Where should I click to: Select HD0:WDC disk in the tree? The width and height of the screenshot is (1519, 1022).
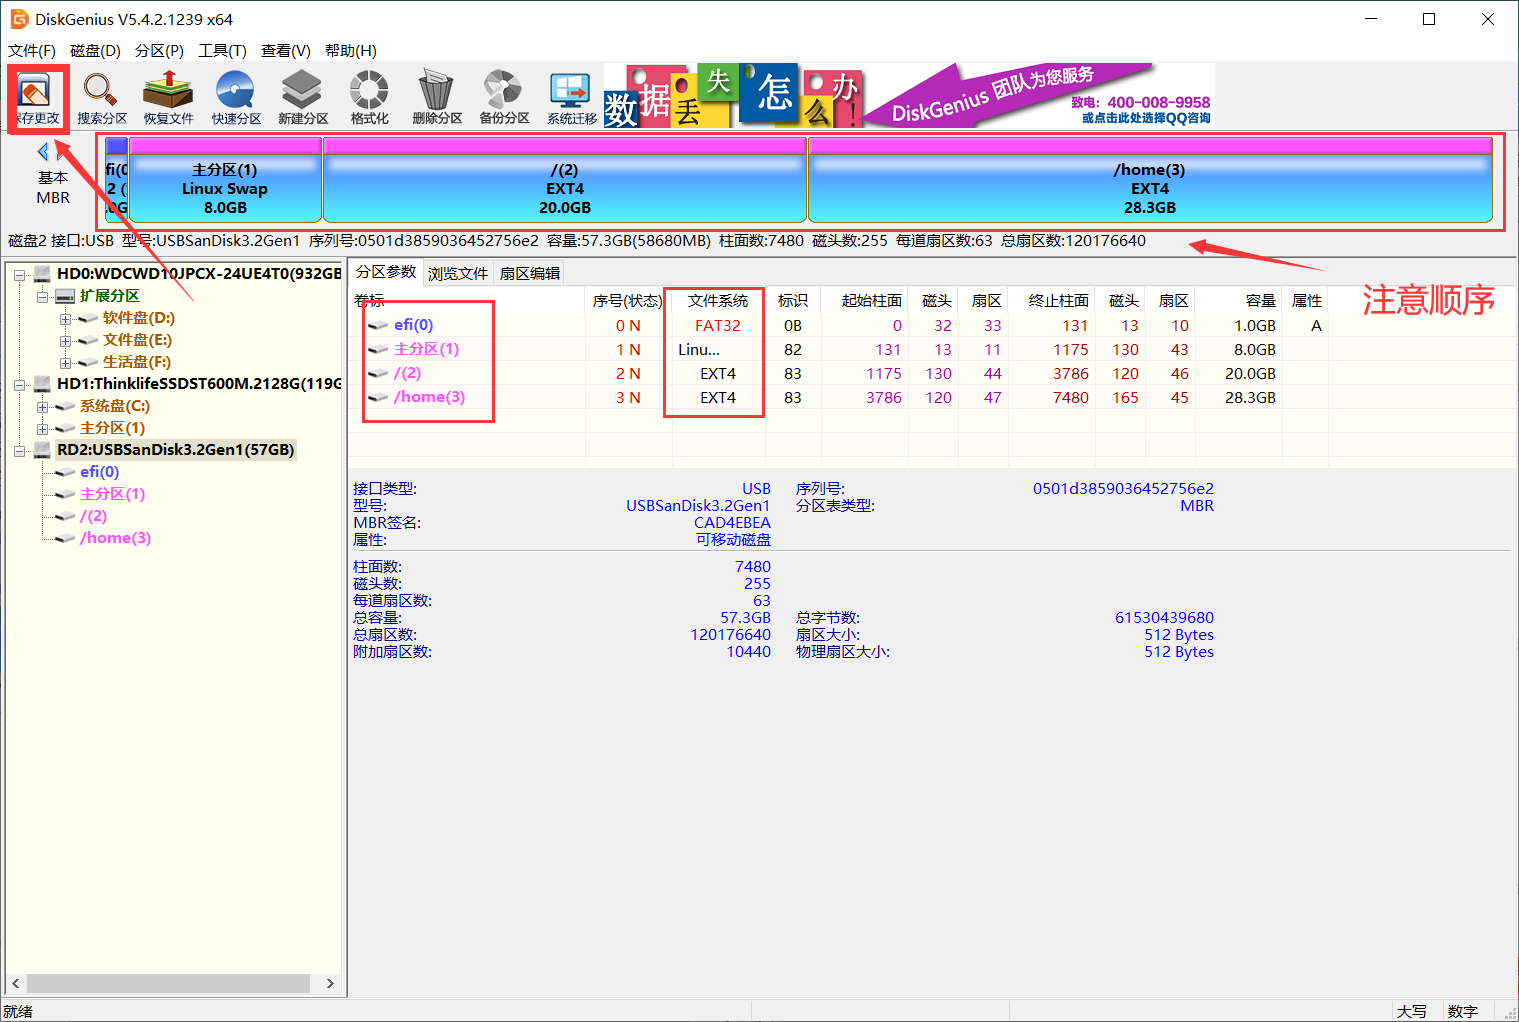pos(199,274)
